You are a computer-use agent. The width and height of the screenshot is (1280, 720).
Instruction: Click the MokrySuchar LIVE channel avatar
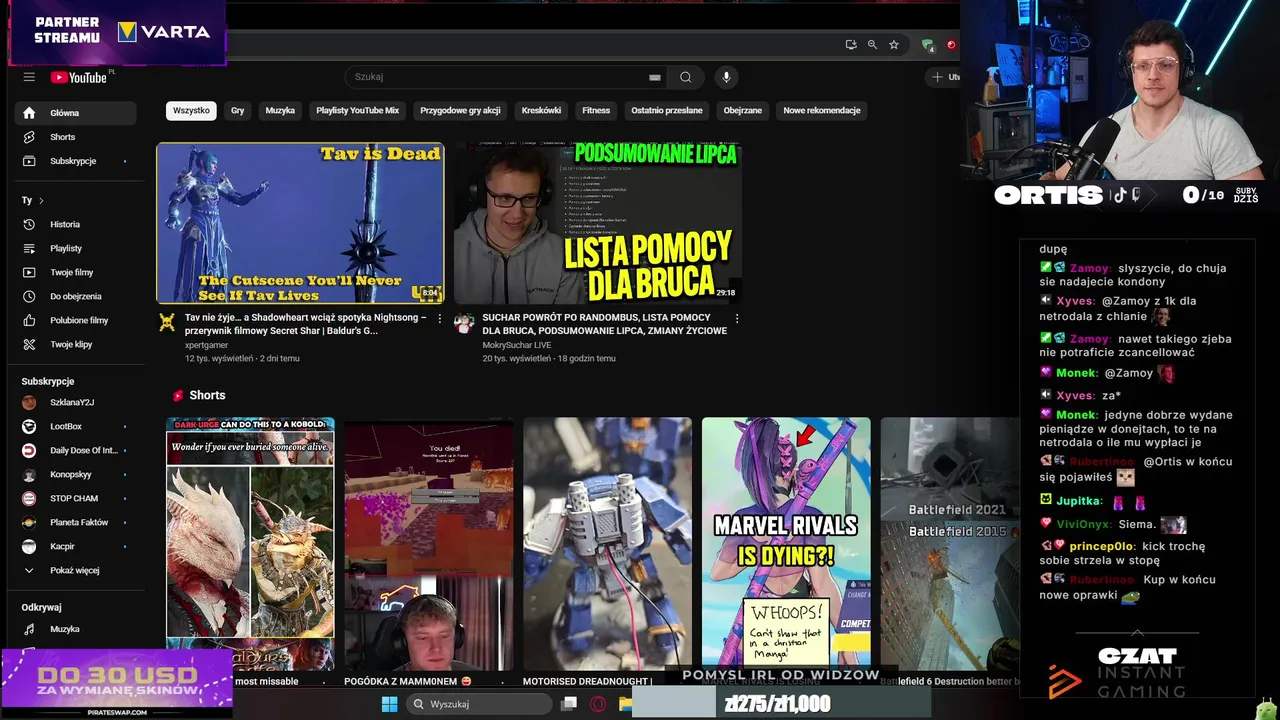(464, 323)
